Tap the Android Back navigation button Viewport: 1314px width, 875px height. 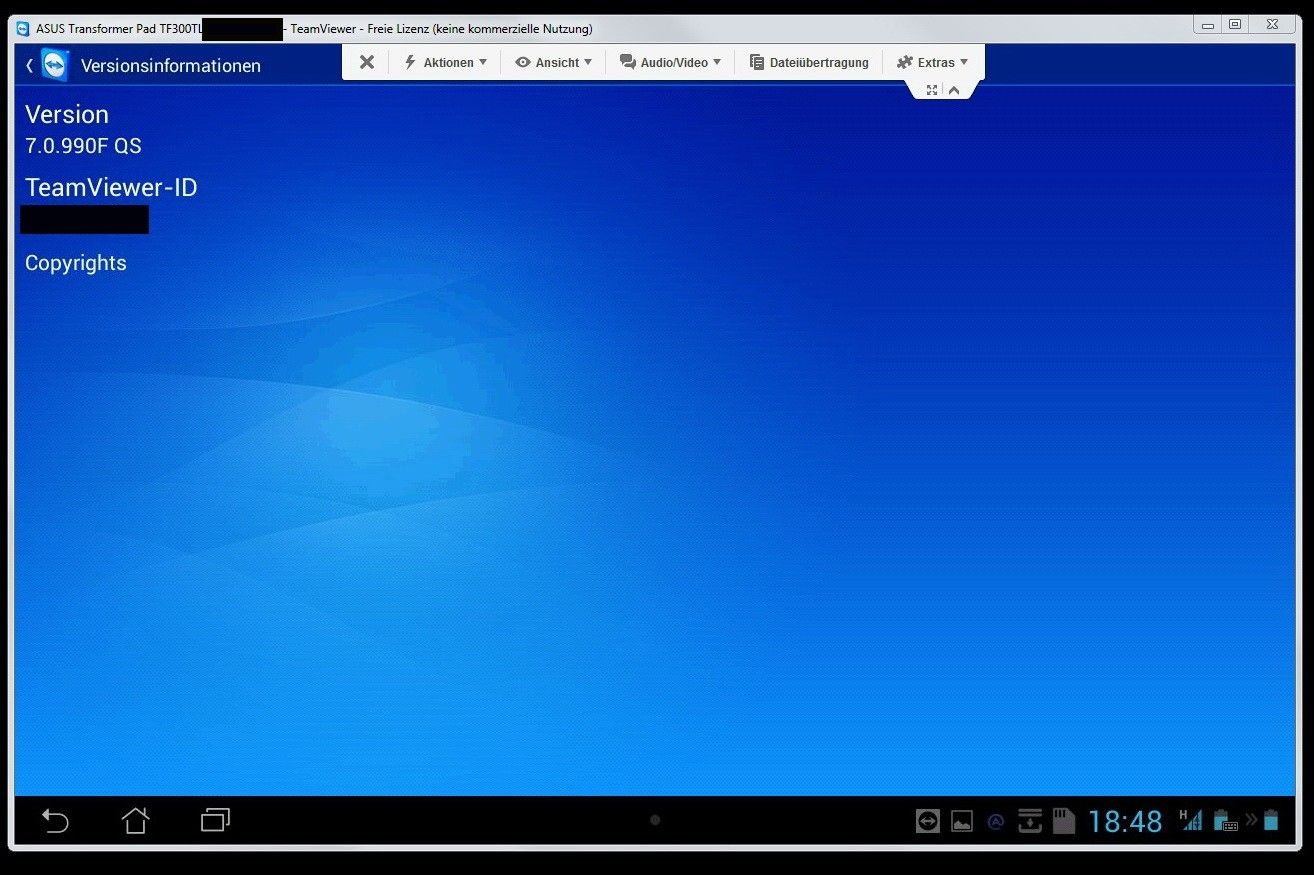coord(55,821)
